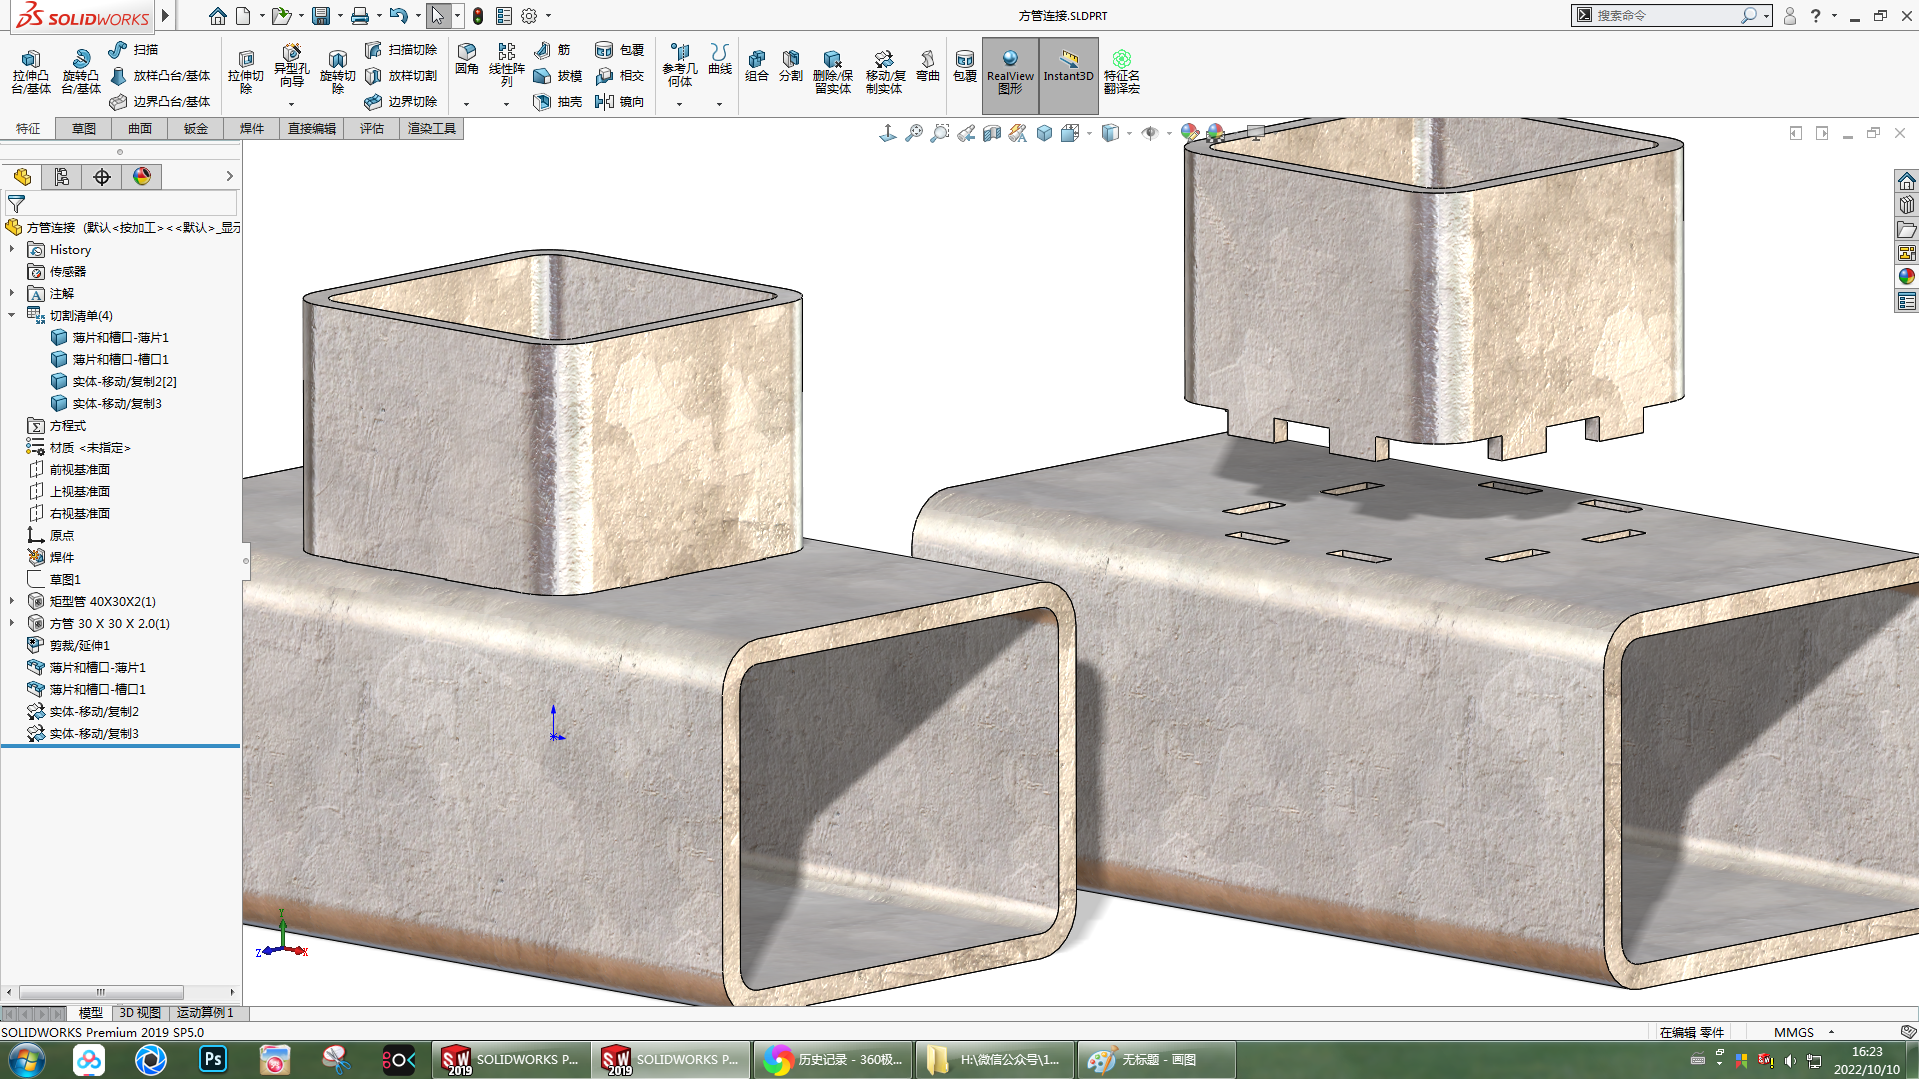Image resolution: width=1919 pixels, height=1079 pixels.
Task: Select the 圆角 fillet tool
Action: [466, 59]
